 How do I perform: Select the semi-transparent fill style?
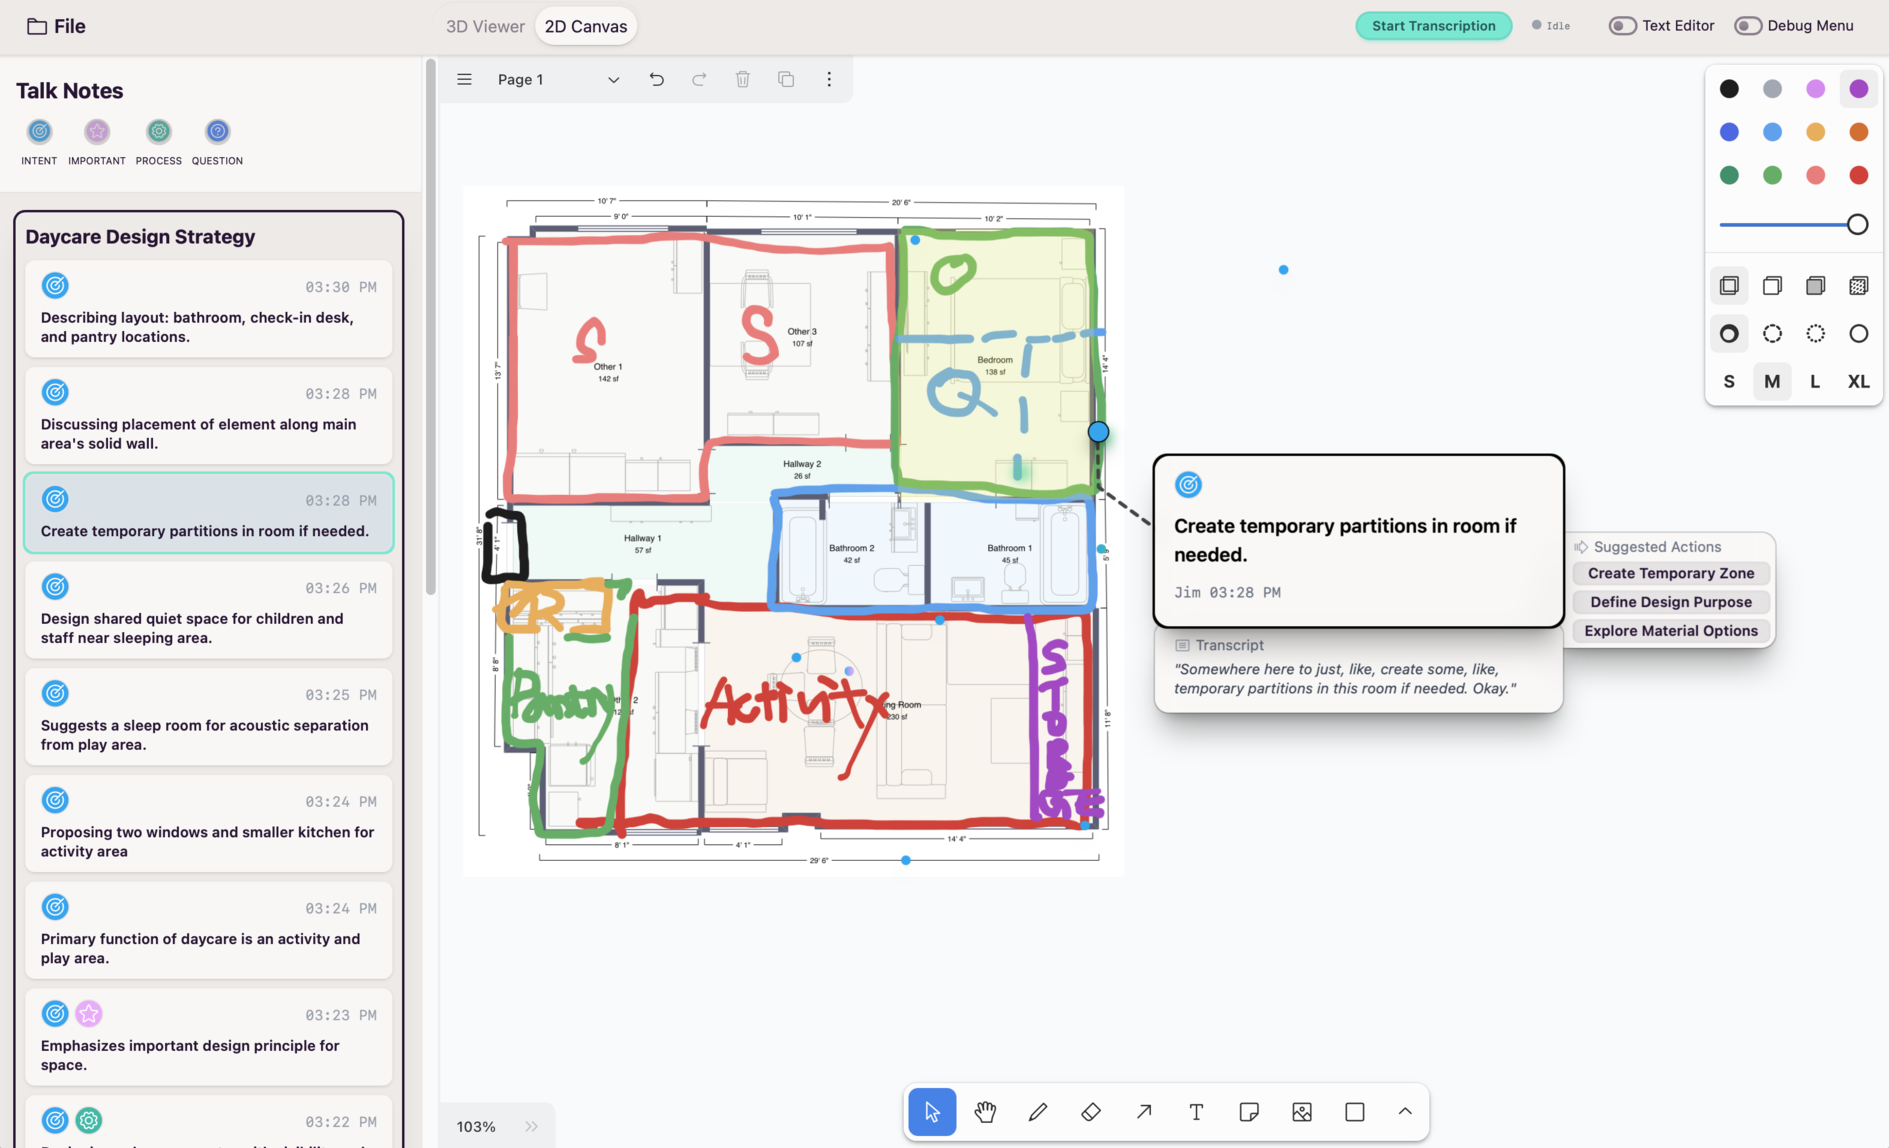tap(1772, 286)
